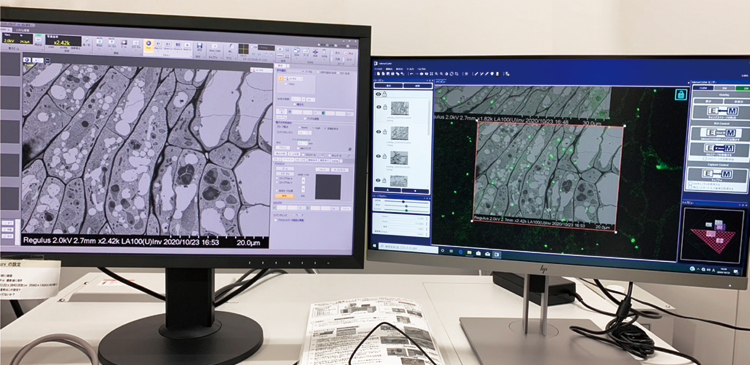Select the green rightmost tab in control panel

pyautogui.click(x=743, y=88)
